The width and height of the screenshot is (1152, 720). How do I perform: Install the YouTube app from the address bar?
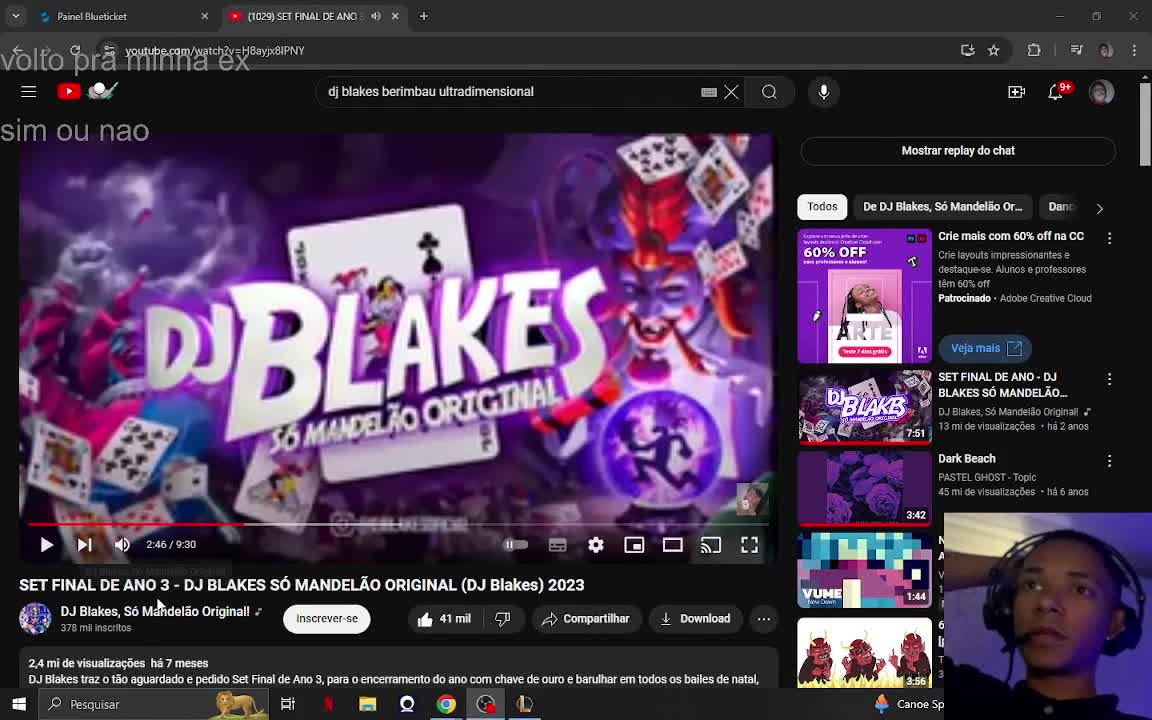968,51
